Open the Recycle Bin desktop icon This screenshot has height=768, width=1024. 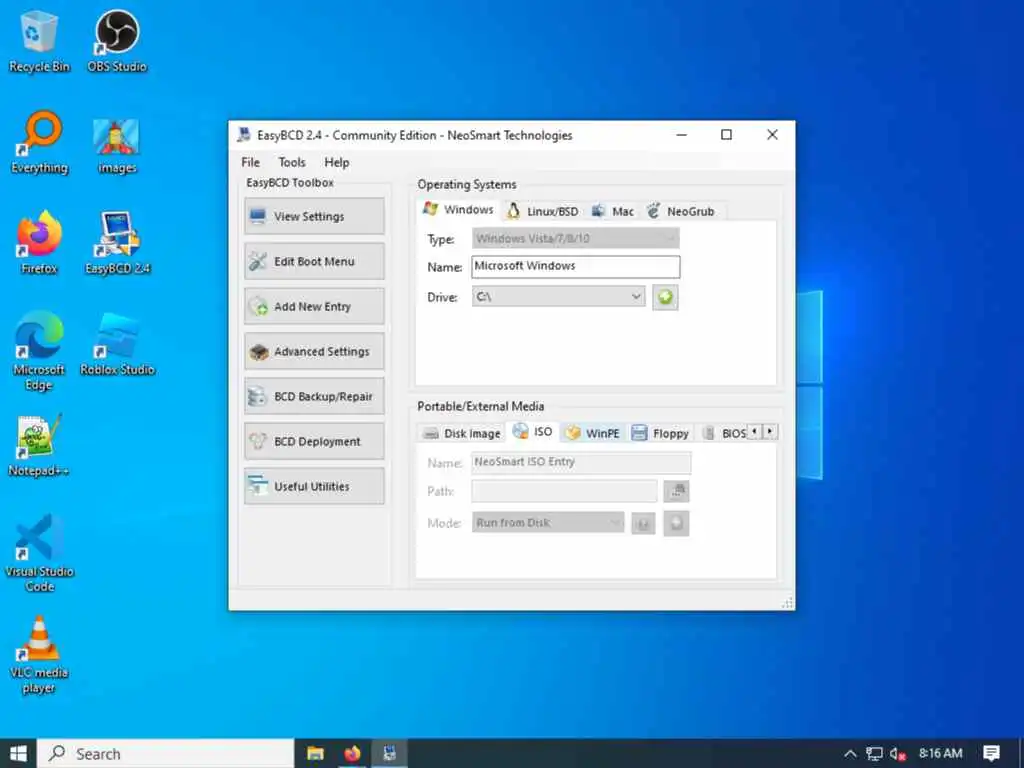[39, 41]
